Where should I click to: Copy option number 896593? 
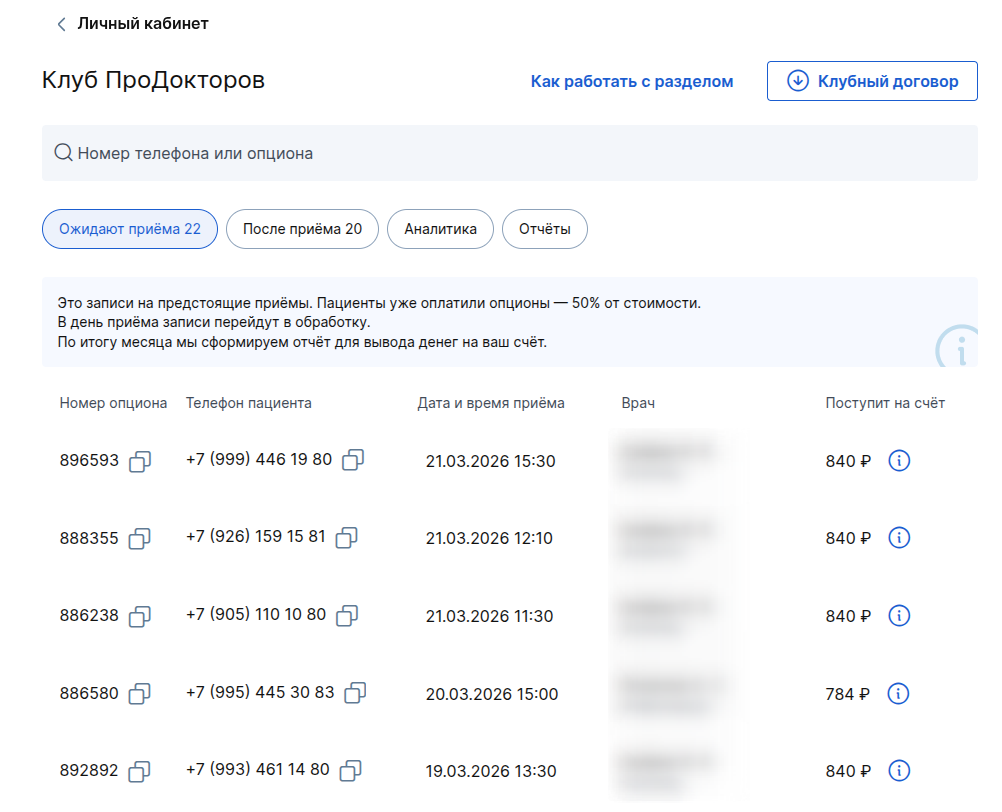point(140,461)
